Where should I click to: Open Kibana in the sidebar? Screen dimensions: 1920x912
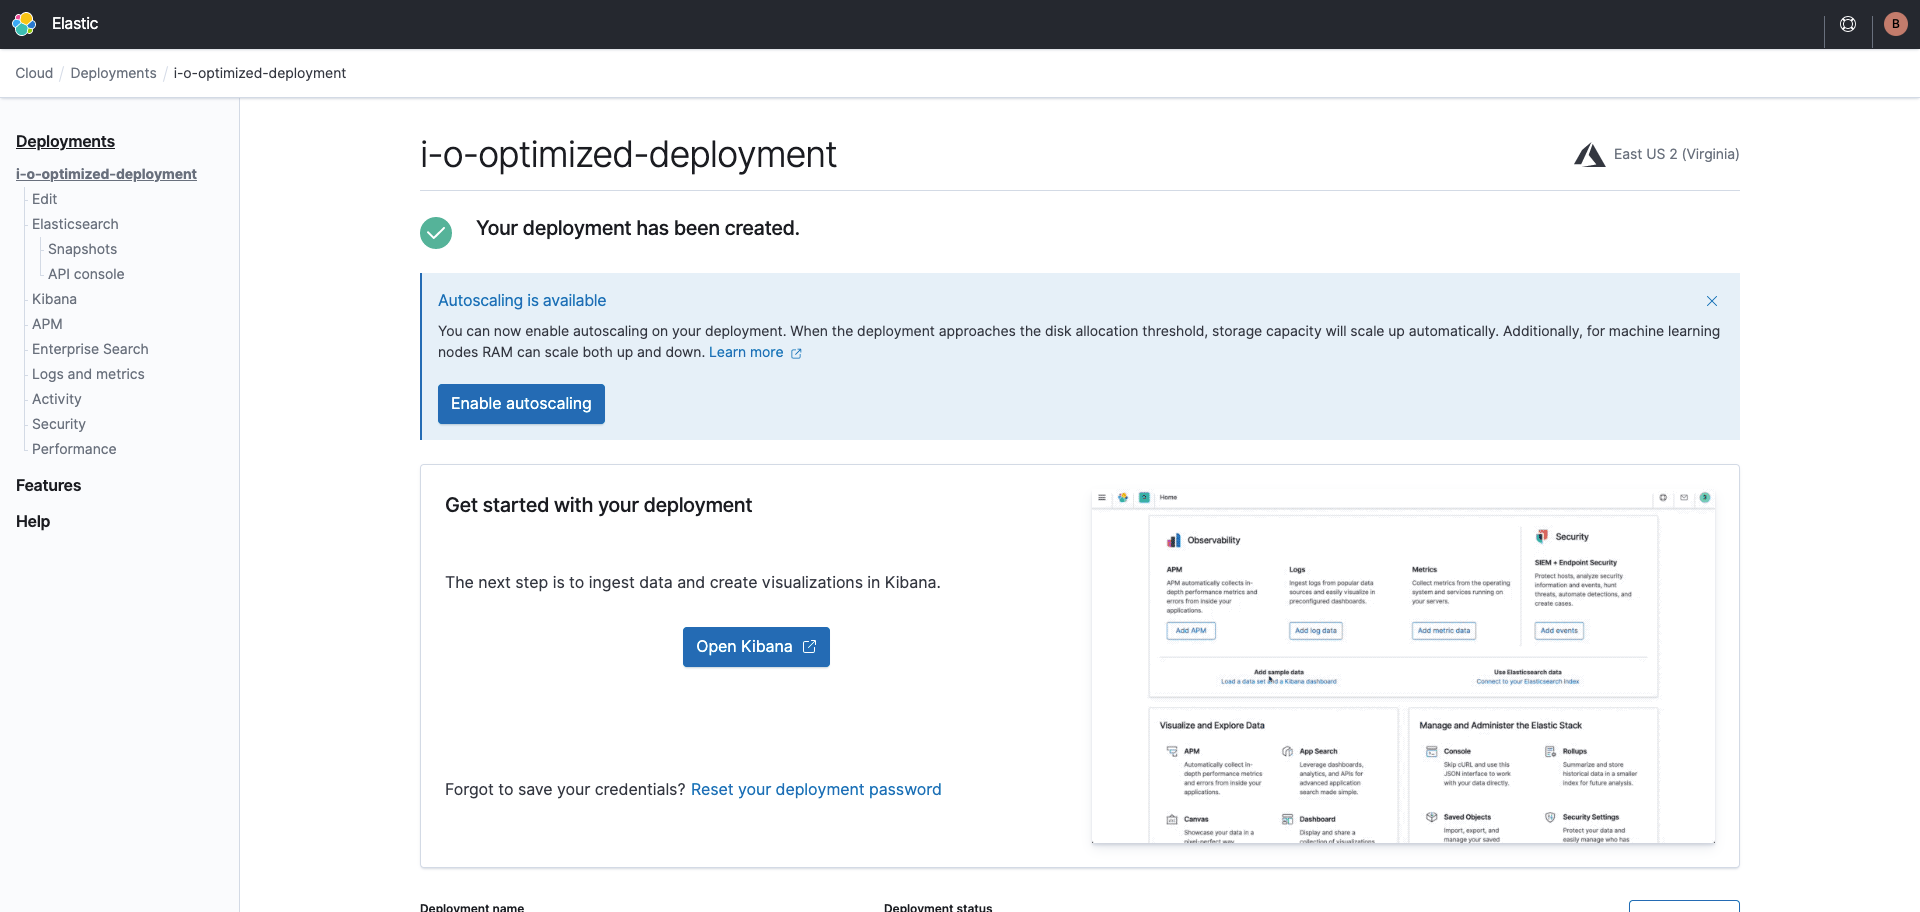coord(54,299)
